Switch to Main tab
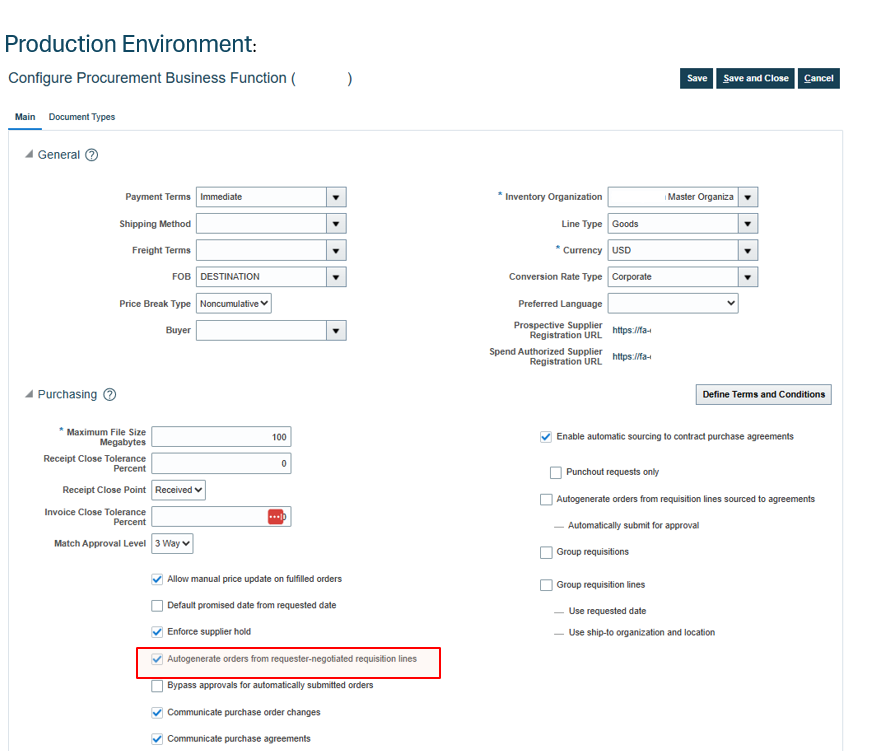Viewport: 888px width, 751px height. [25, 117]
